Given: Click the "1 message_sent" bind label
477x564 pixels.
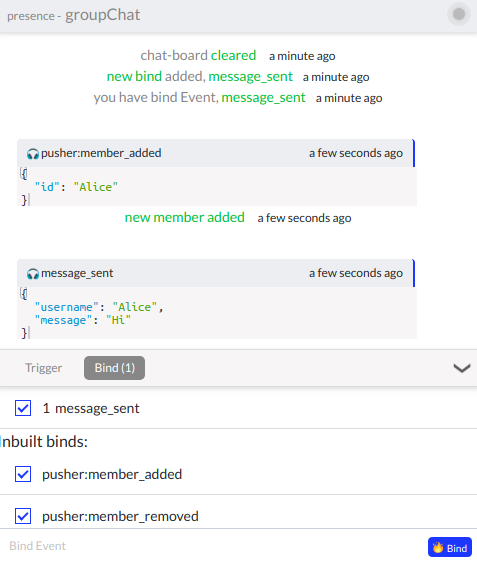Looking at the screenshot, I should click(x=91, y=409).
